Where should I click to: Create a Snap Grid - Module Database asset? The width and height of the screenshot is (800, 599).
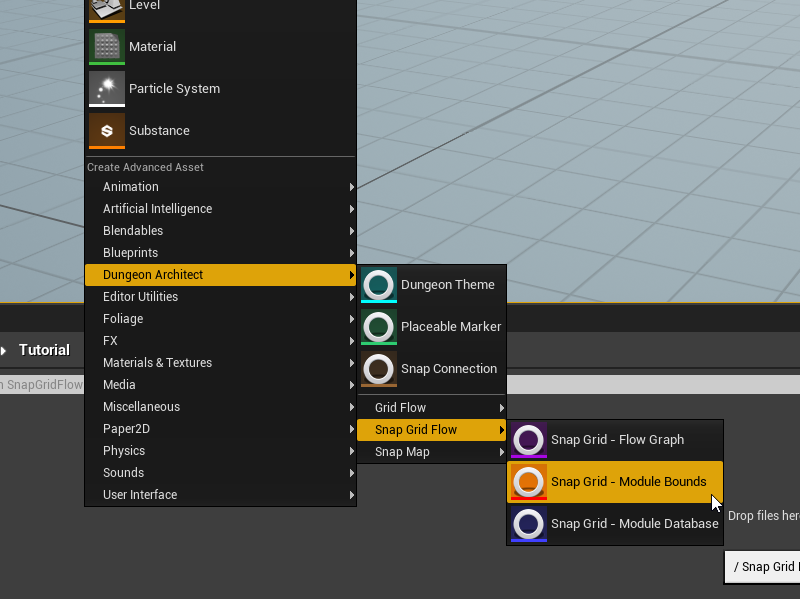pyautogui.click(x=615, y=523)
